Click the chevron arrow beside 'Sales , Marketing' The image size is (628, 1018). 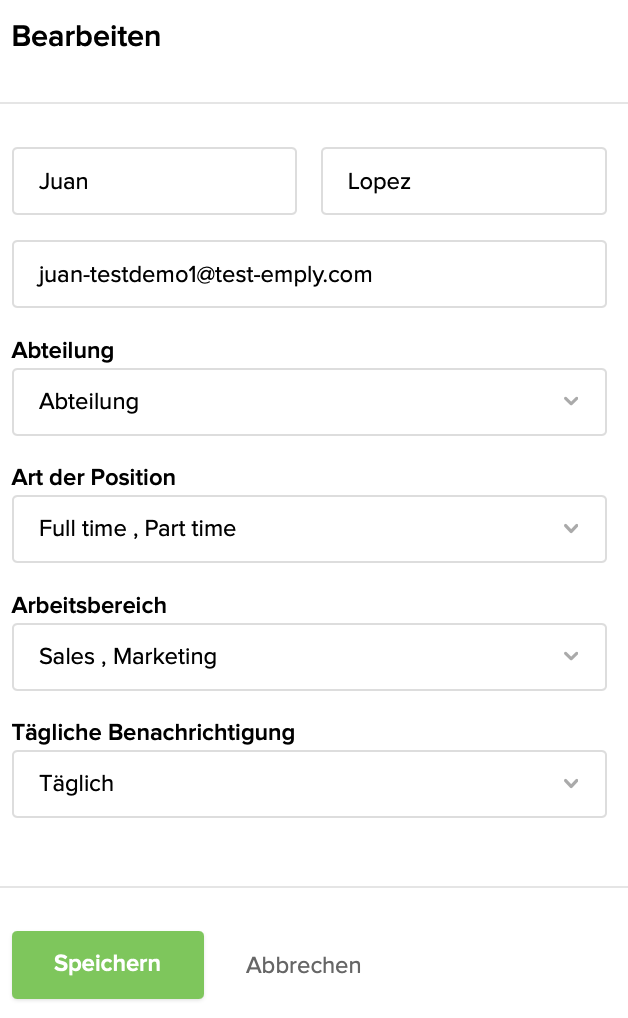coord(571,656)
